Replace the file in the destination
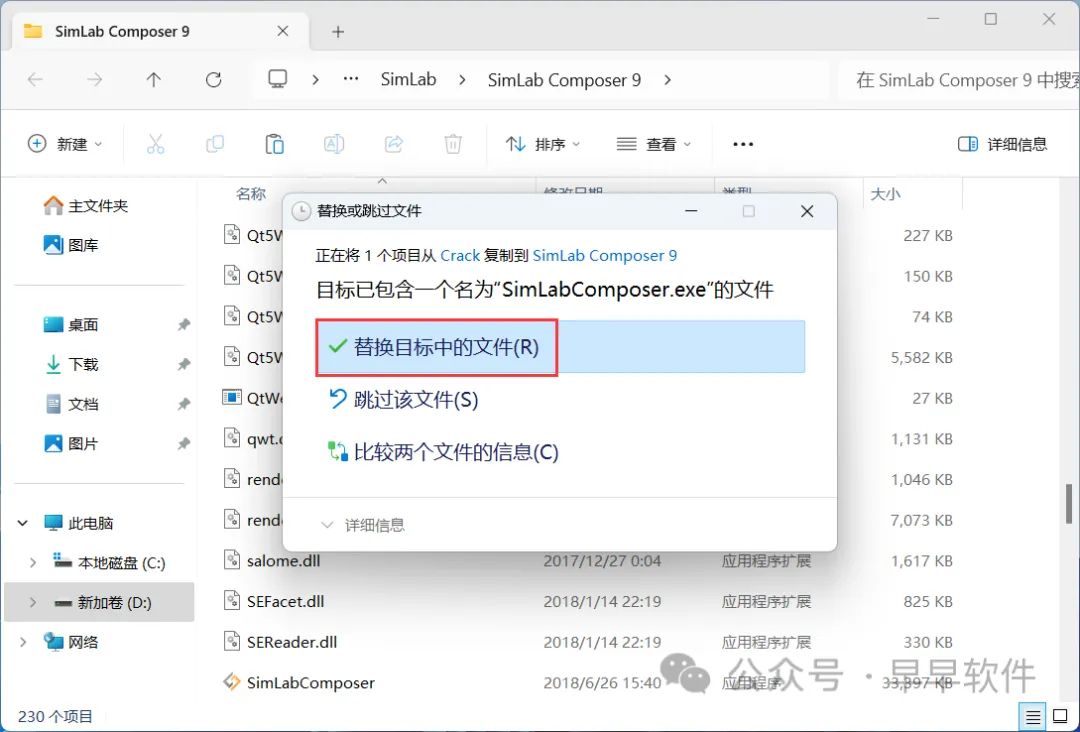Viewport: 1080px width, 732px height. click(560, 346)
